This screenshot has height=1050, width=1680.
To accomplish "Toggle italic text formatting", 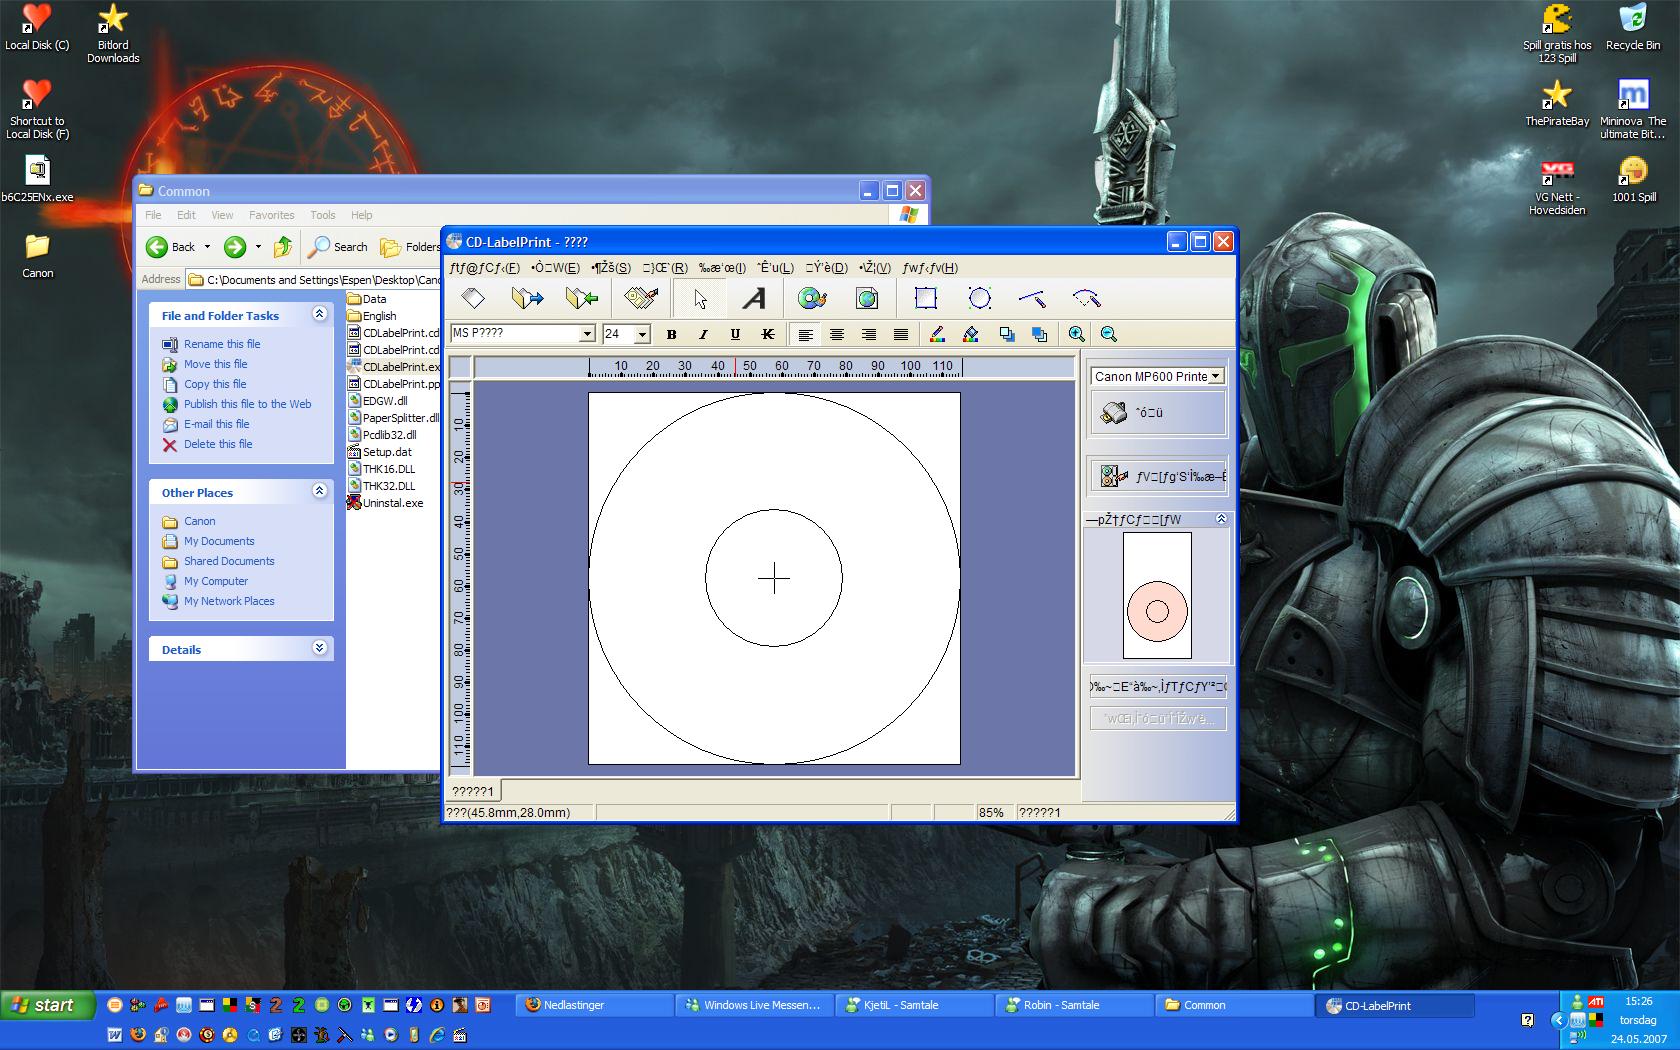I will [x=703, y=334].
